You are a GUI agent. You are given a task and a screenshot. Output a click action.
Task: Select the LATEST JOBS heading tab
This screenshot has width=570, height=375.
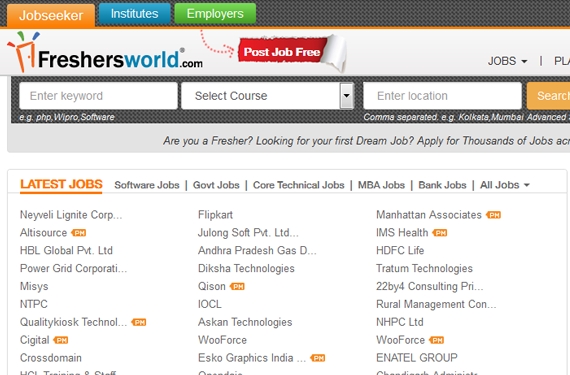(61, 185)
